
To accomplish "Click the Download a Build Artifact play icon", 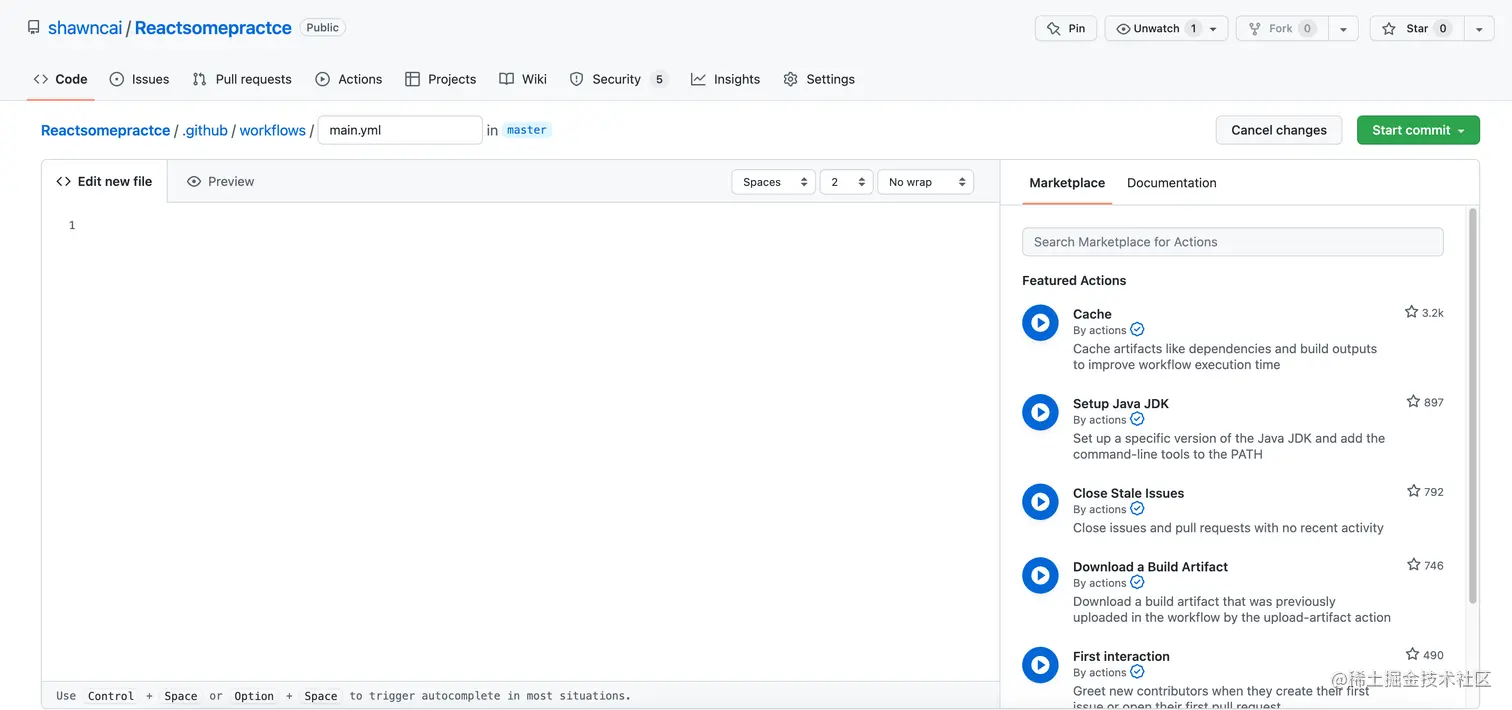I will pos(1040,575).
